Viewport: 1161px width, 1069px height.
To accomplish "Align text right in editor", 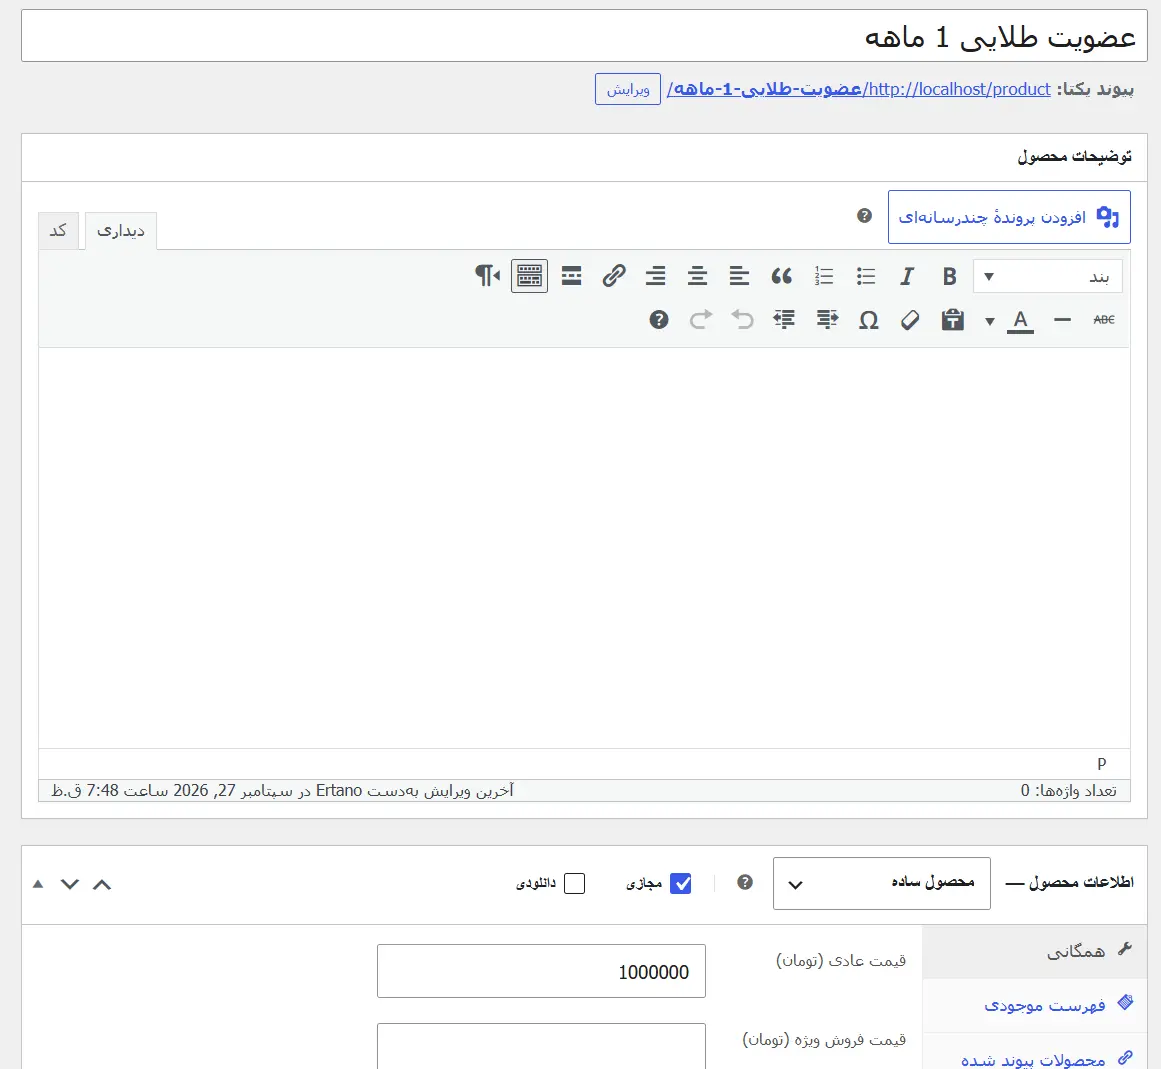I will coord(655,276).
